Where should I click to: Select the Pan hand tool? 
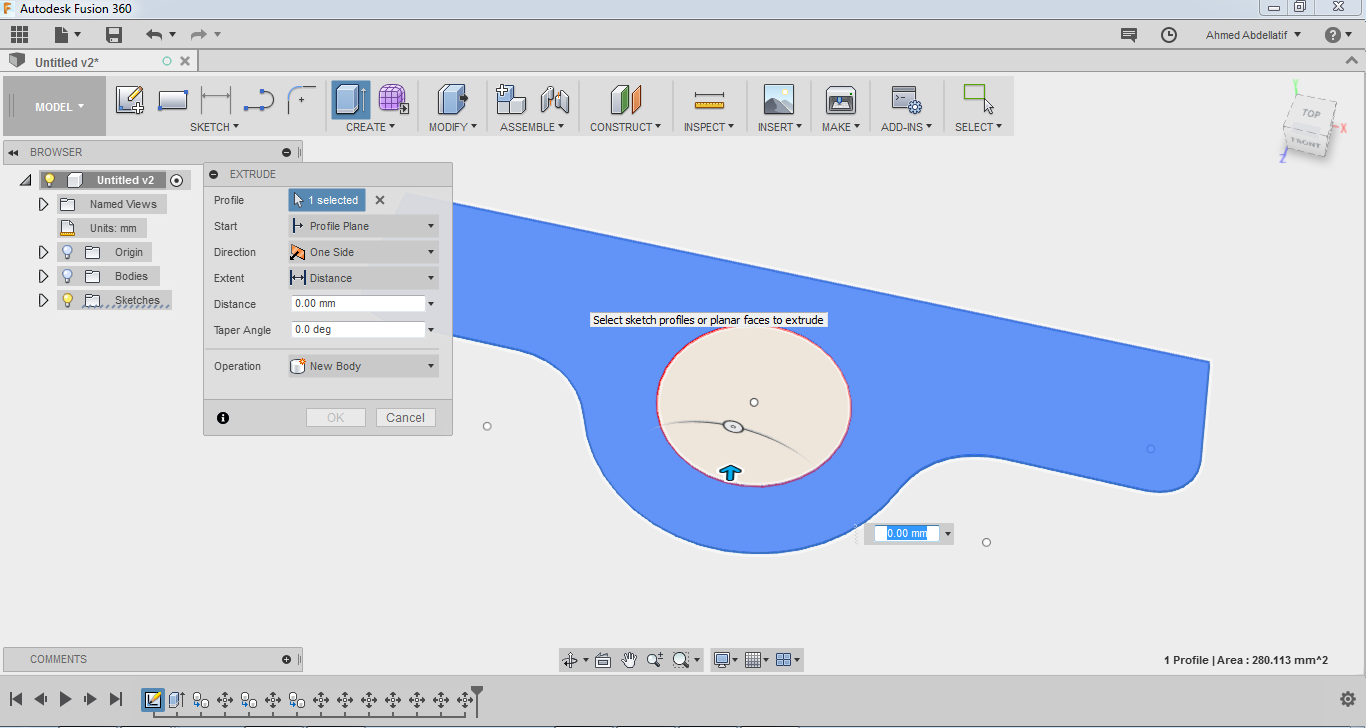(629, 660)
